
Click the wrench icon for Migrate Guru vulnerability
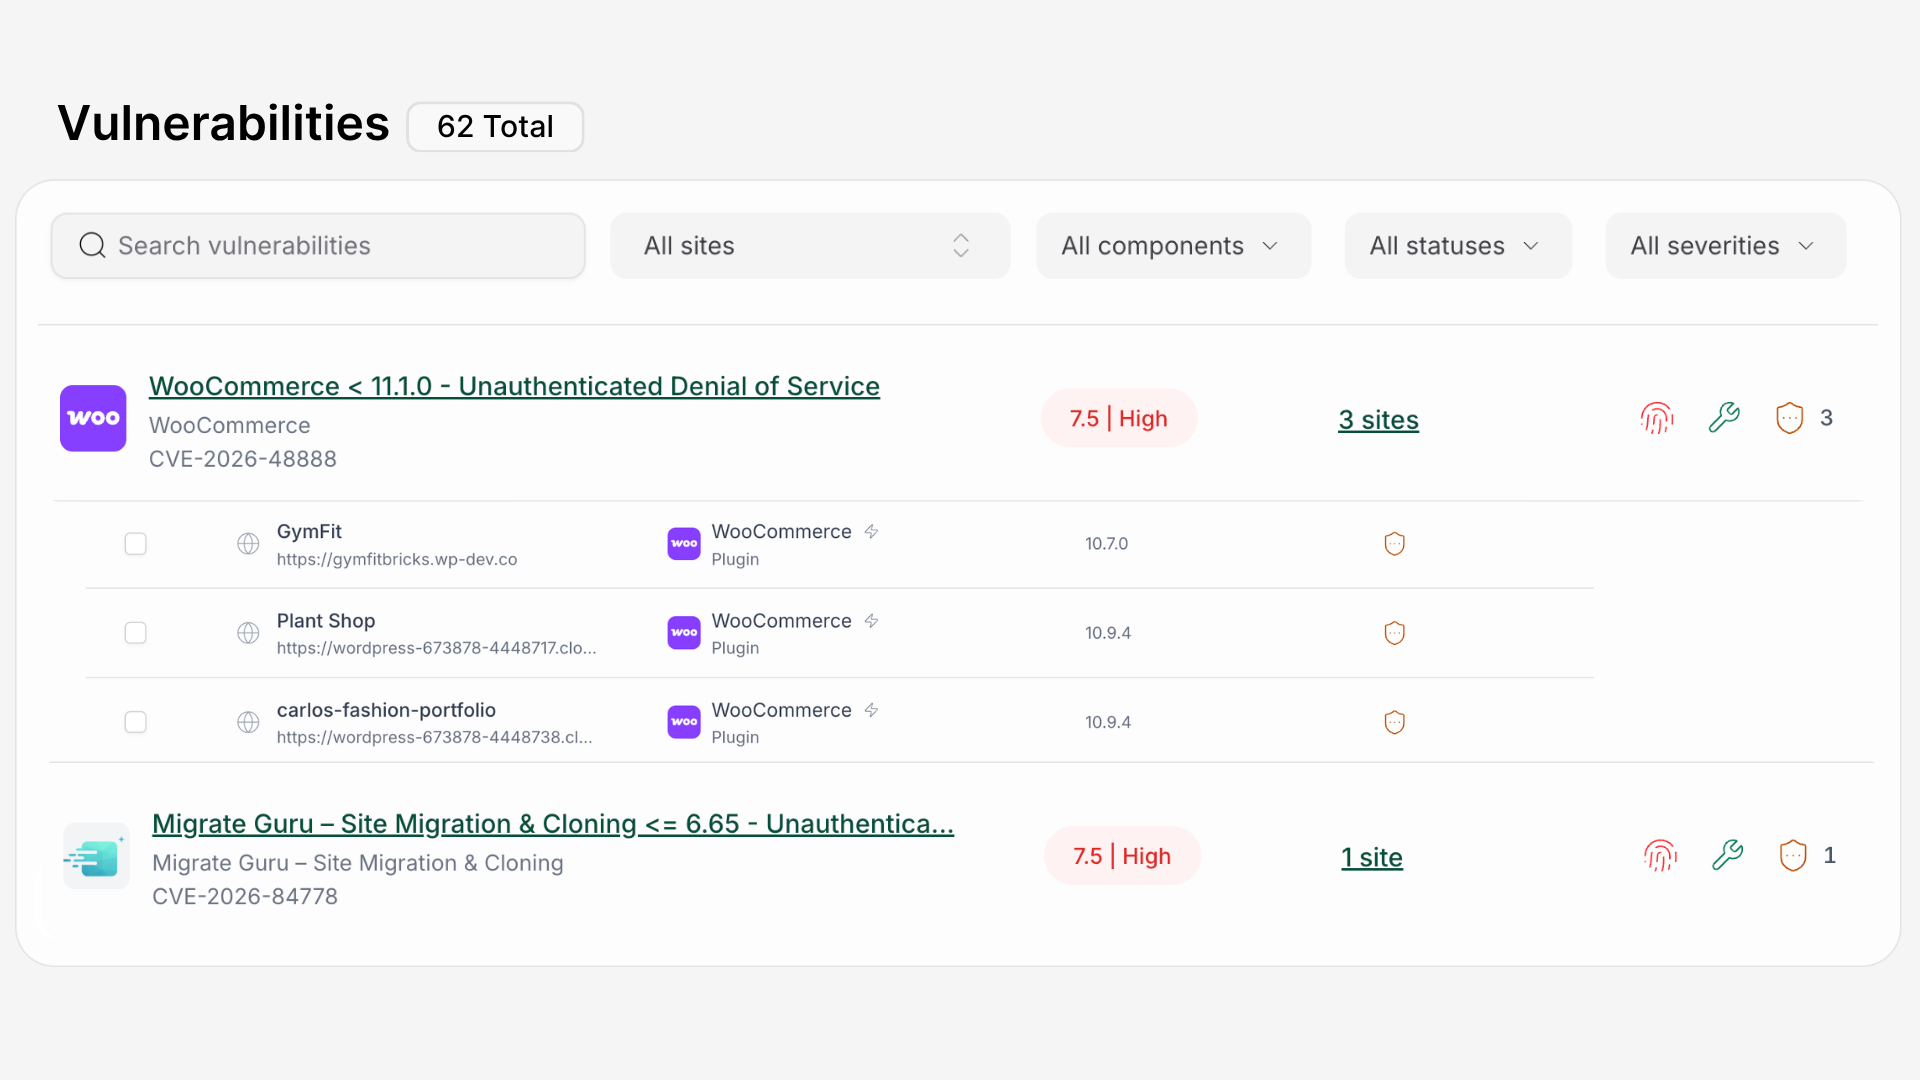point(1727,855)
